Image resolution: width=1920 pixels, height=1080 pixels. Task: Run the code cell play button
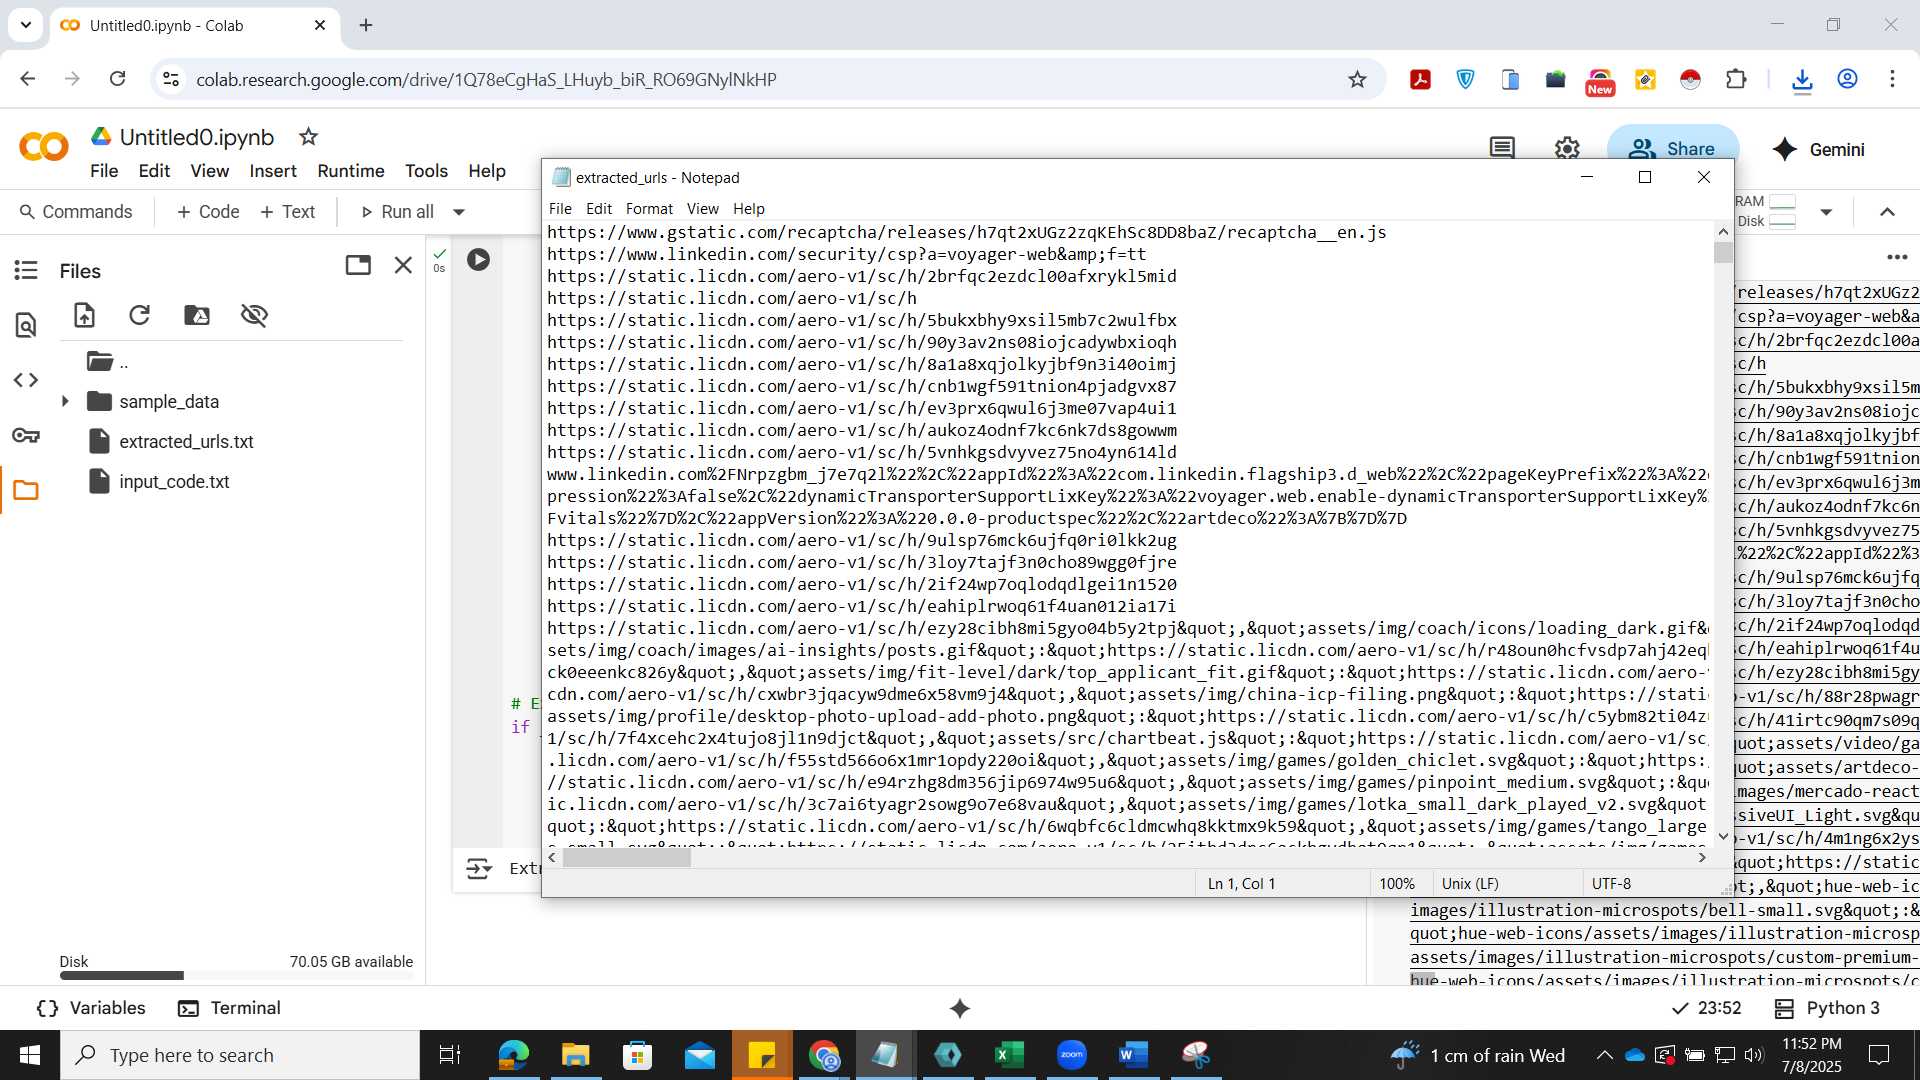[x=479, y=260]
